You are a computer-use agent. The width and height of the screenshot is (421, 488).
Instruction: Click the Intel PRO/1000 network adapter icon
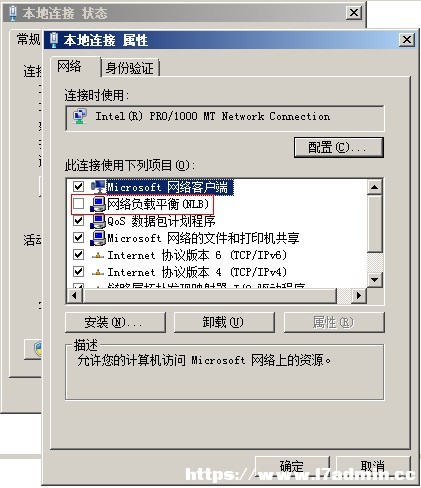point(80,117)
